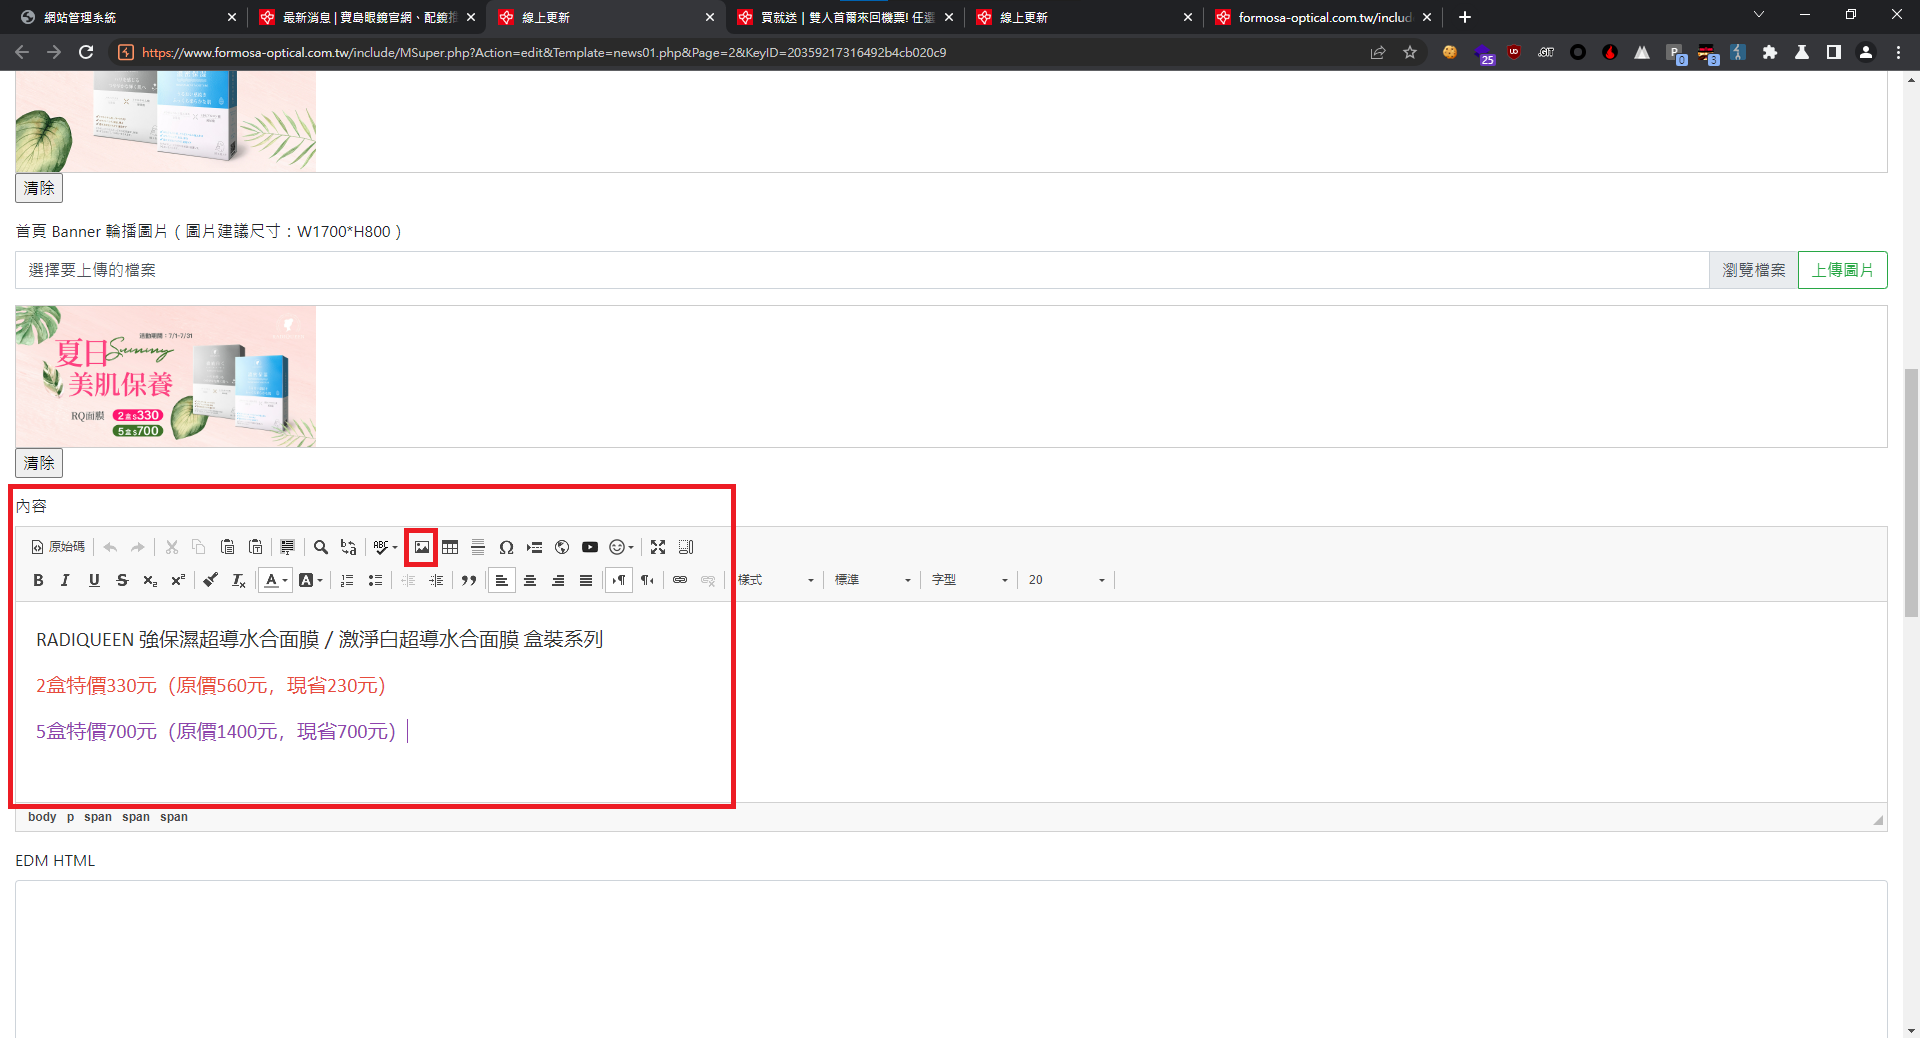The width and height of the screenshot is (1920, 1038).
Task: Insert a link in the editor
Action: 680,580
